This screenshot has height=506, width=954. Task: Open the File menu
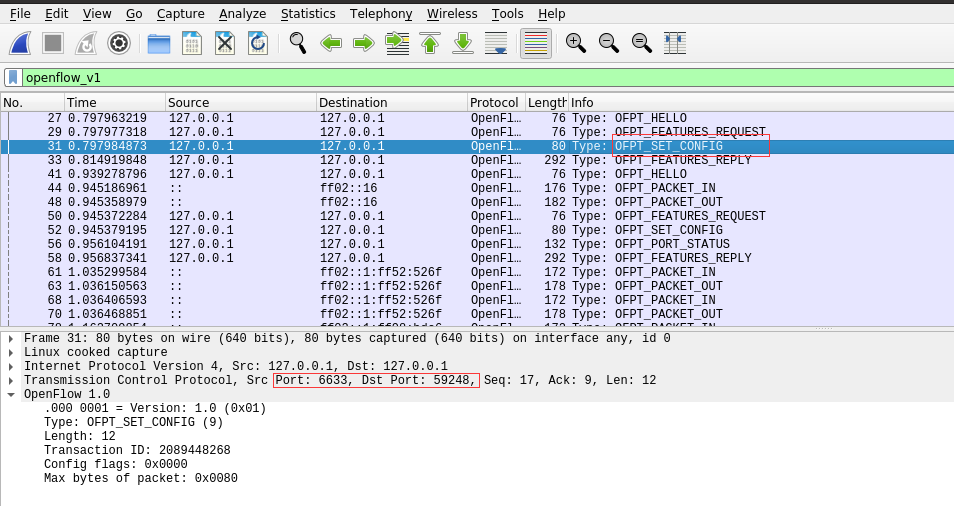click(x=20, y=13)
